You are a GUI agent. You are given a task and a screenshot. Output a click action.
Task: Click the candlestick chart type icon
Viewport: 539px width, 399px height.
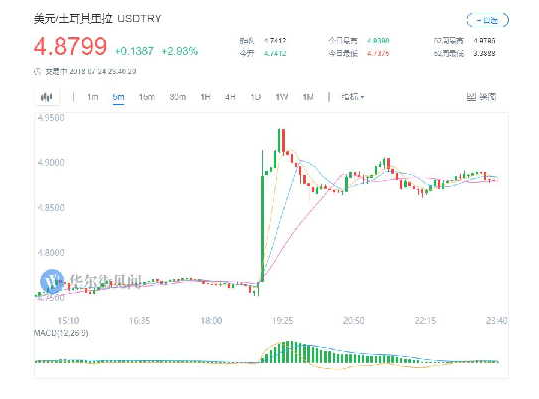point(46,97)
